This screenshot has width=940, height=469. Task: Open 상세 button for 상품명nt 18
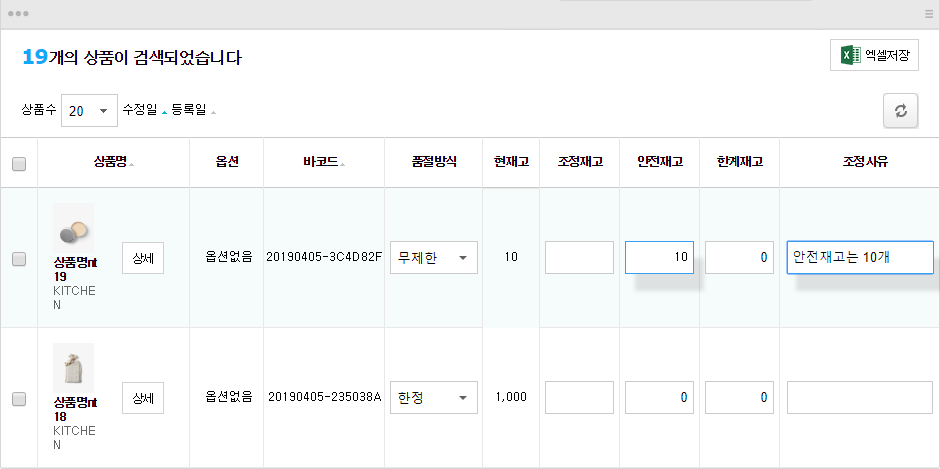143,398
